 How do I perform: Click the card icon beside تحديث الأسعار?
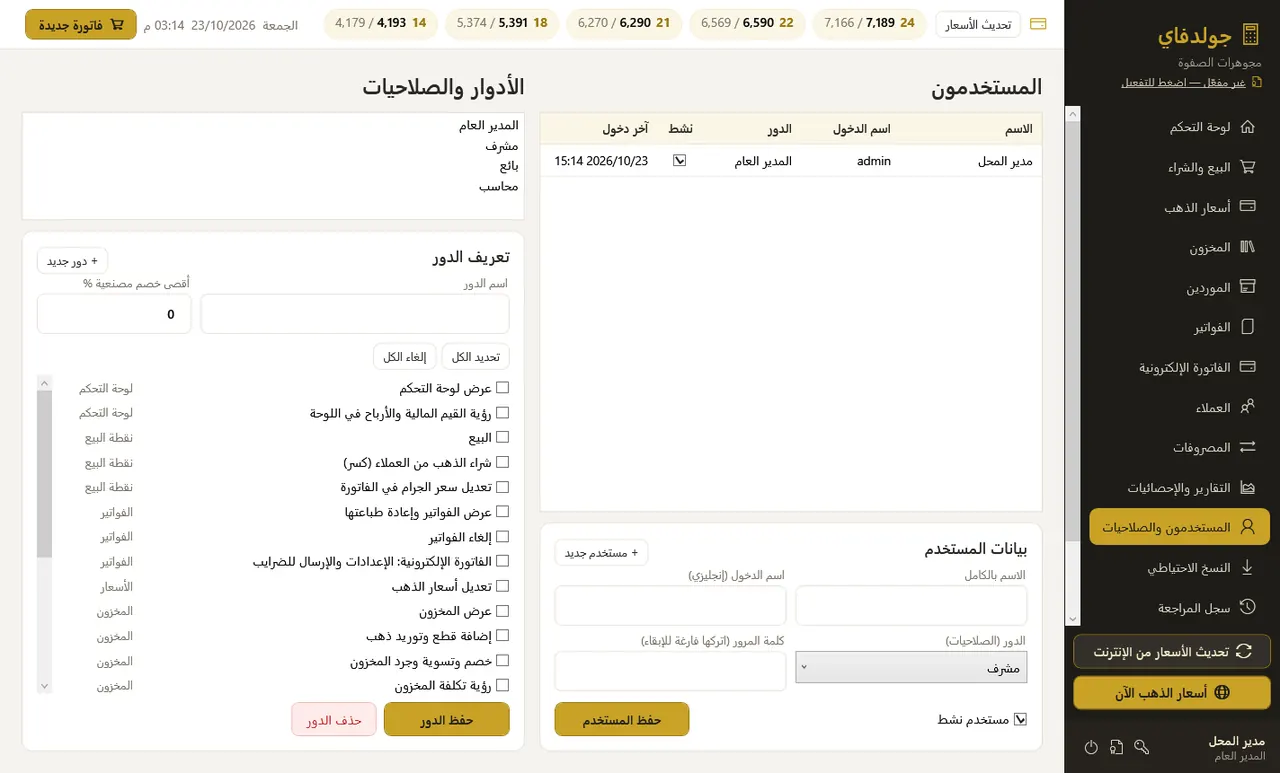tap(1038, 24)
